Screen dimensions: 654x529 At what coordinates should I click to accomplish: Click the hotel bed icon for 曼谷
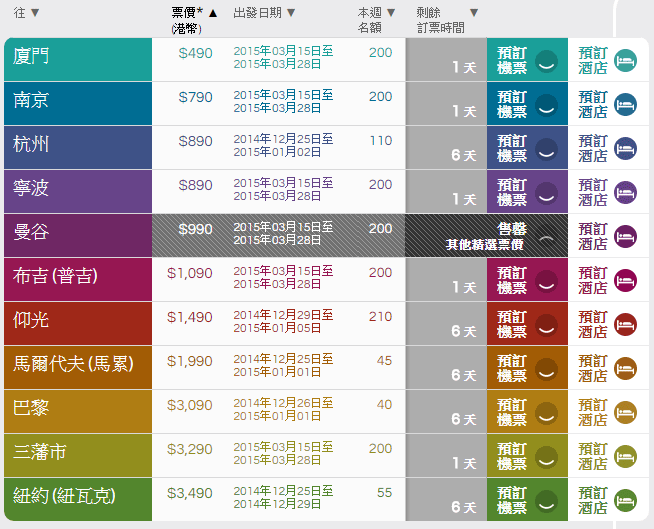(625, 237)
